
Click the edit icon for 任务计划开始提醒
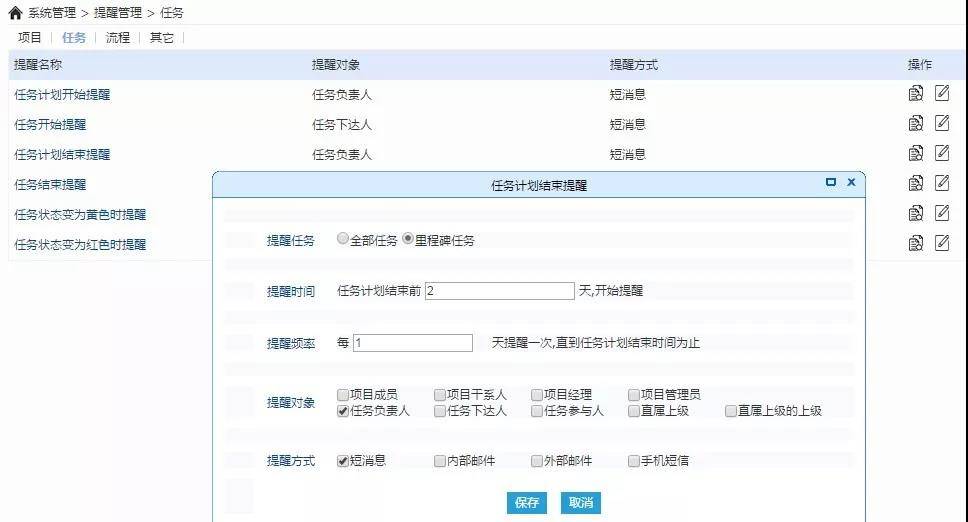(x=941, y=94)
